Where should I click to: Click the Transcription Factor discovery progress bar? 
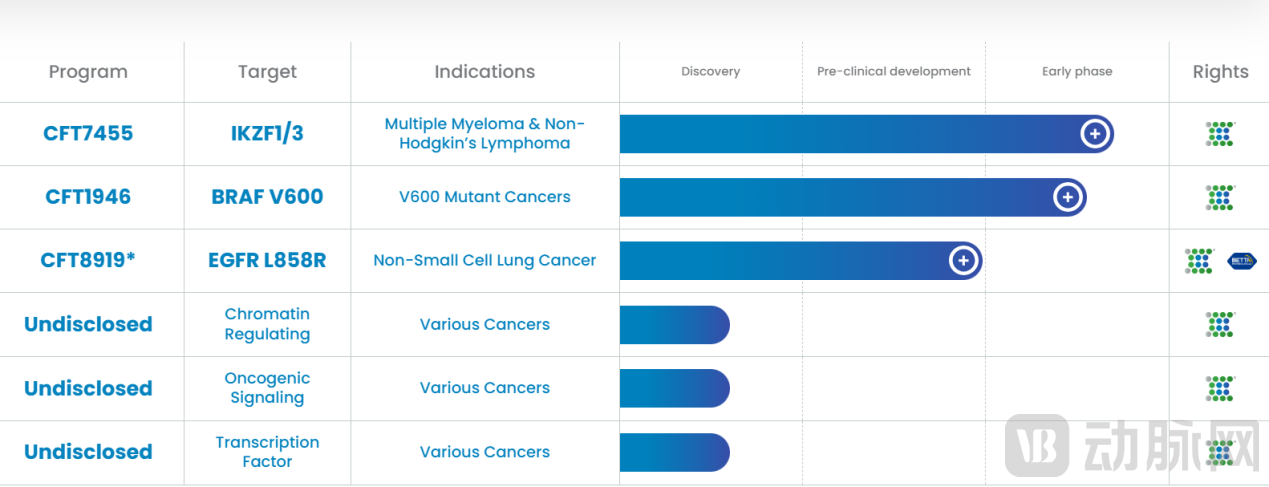[x=674, y=452]
